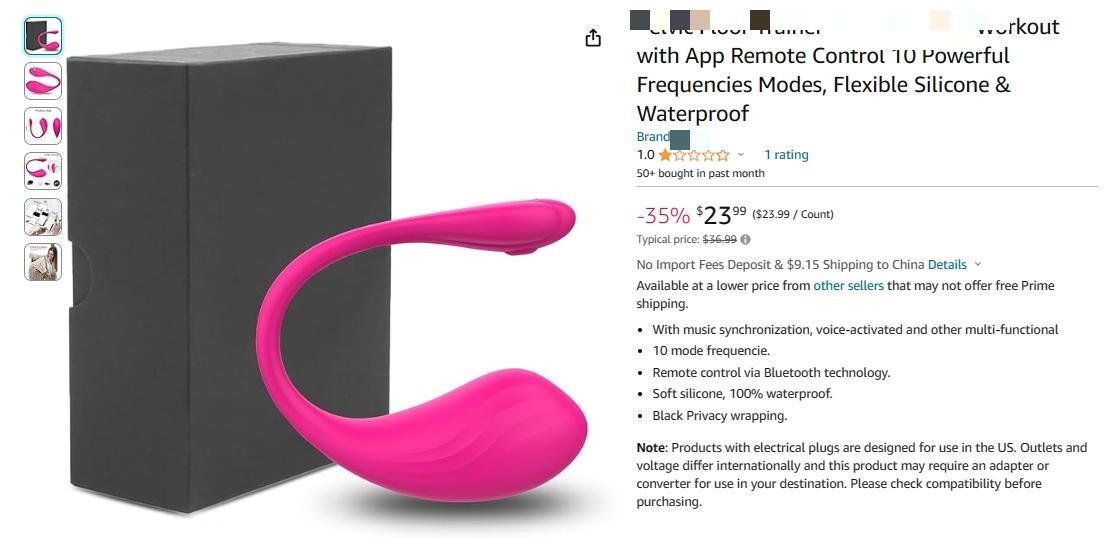This screenshot has height=540, width=1104.
Task: Select the third thumbnail with product size views
Action: tap(43, 126)
